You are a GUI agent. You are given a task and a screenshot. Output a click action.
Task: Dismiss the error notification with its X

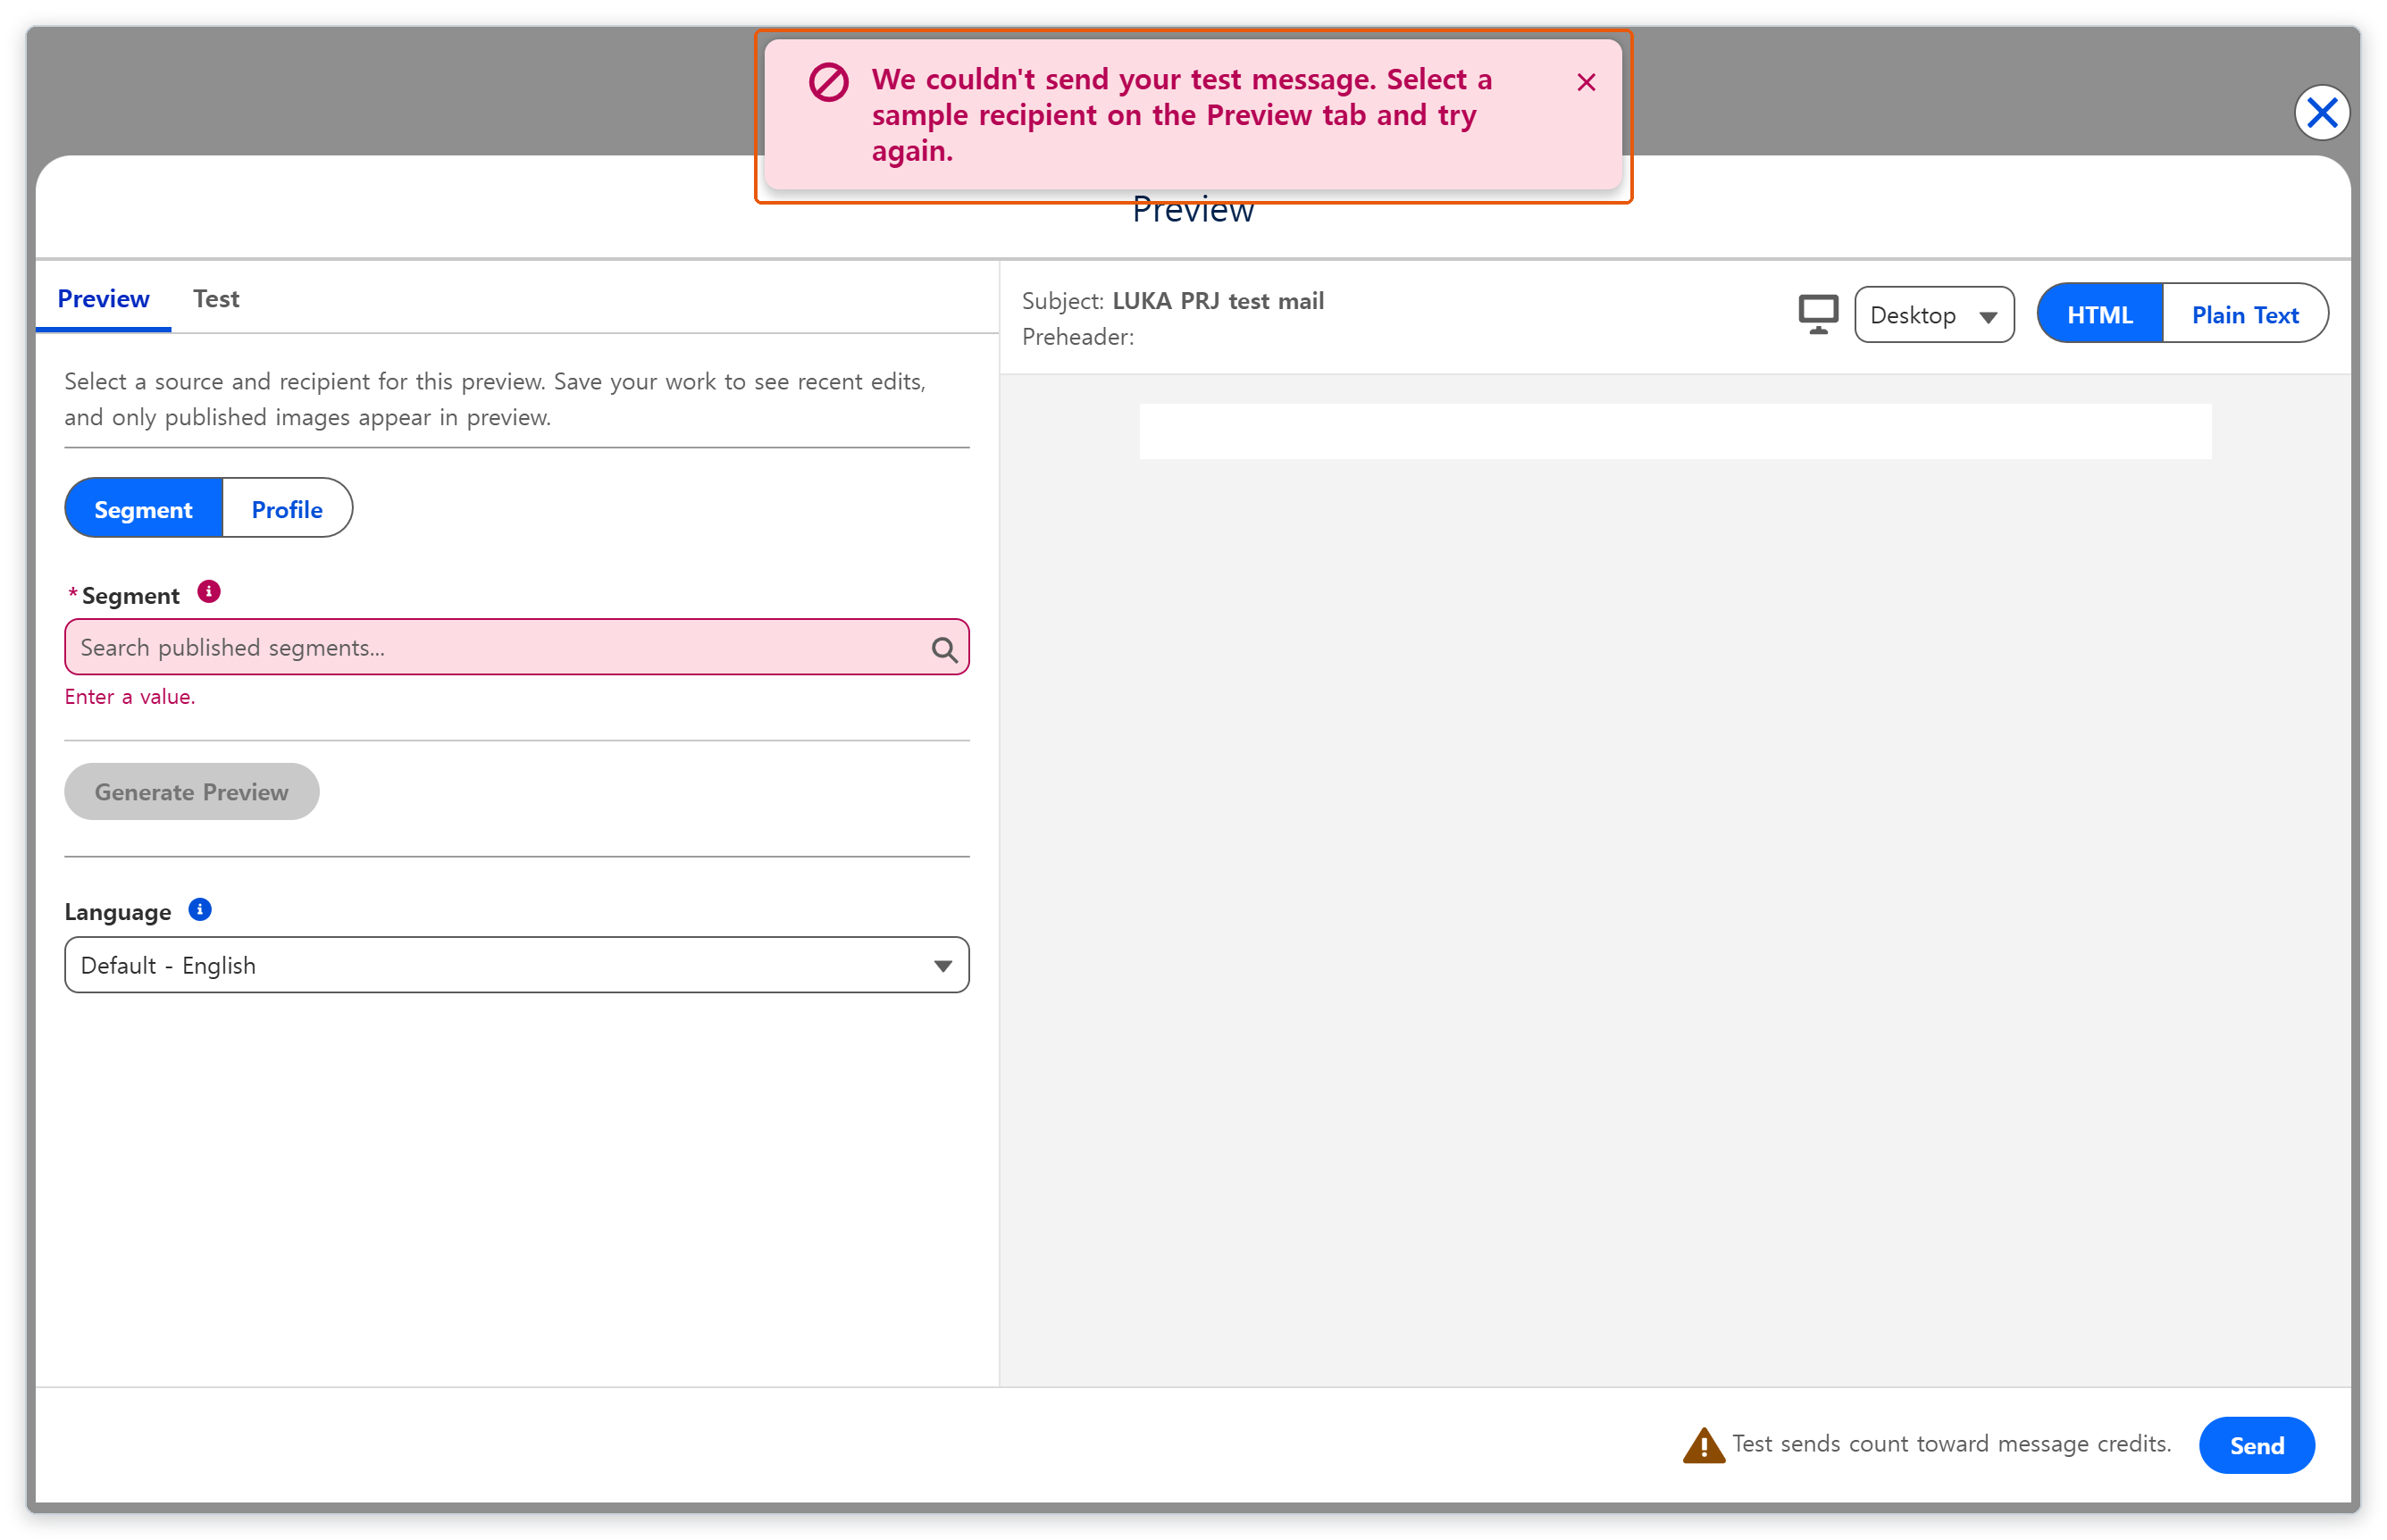[x=1585, y=82]
